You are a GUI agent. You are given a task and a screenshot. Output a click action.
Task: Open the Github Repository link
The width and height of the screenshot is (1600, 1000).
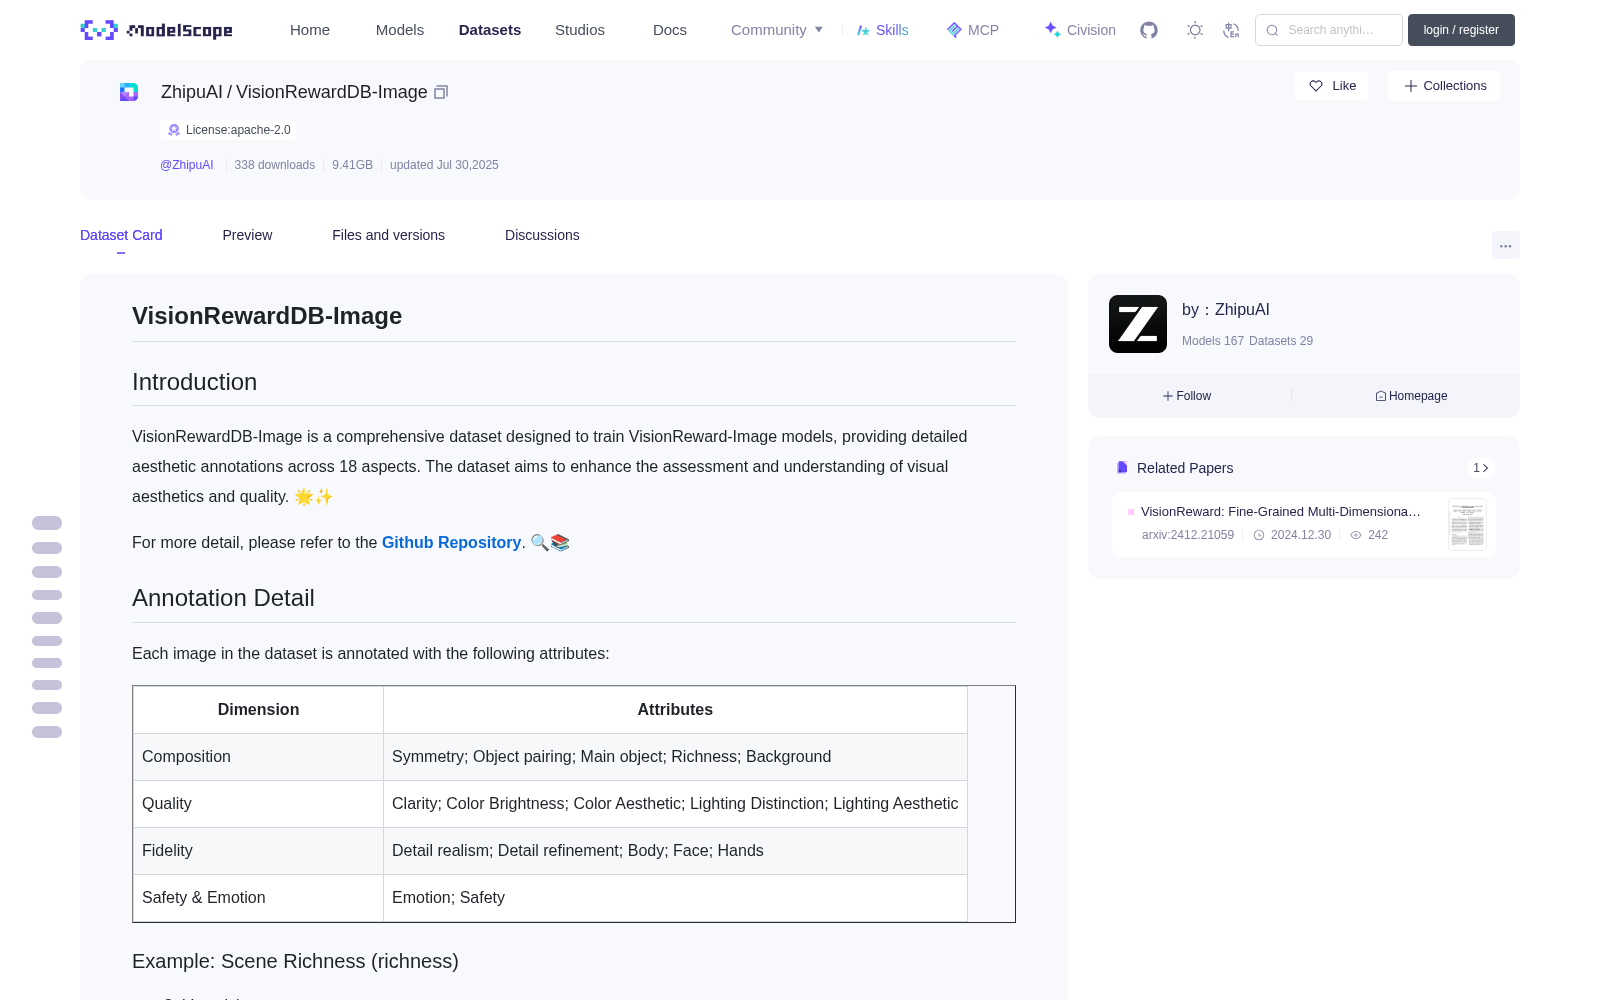click(x=451, y=542)
